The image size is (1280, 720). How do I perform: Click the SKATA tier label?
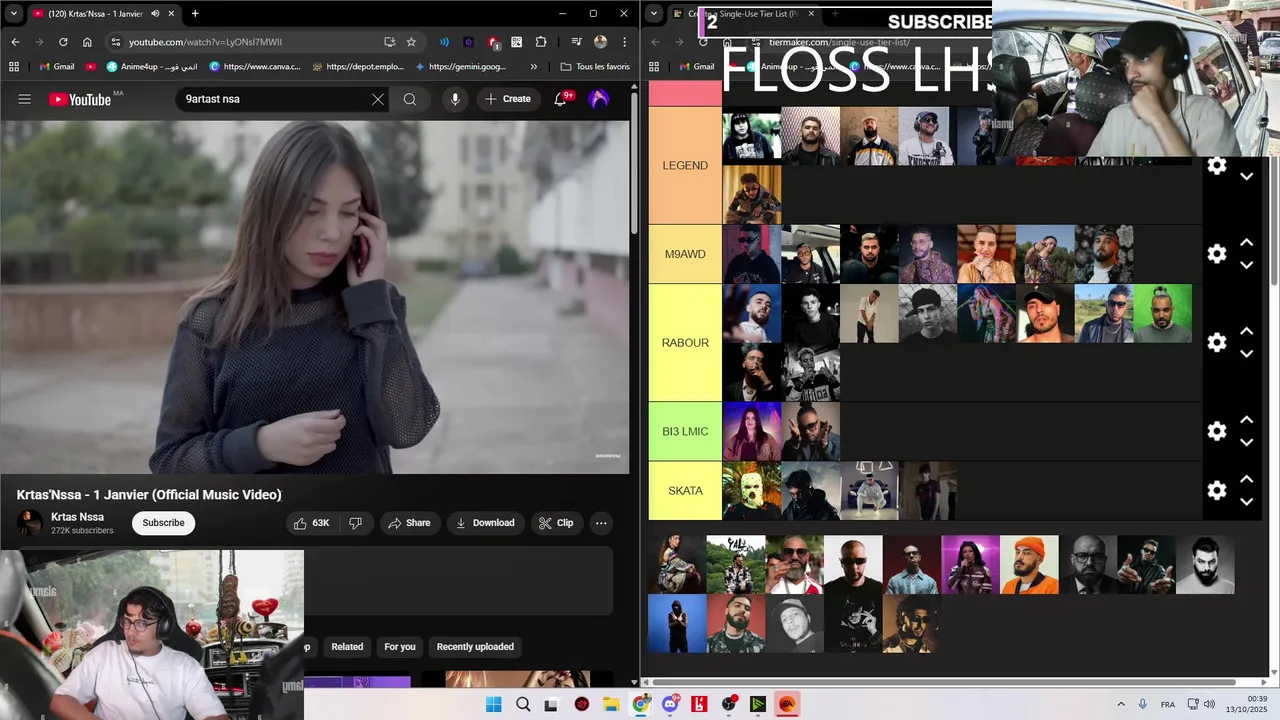pos(685,491)
